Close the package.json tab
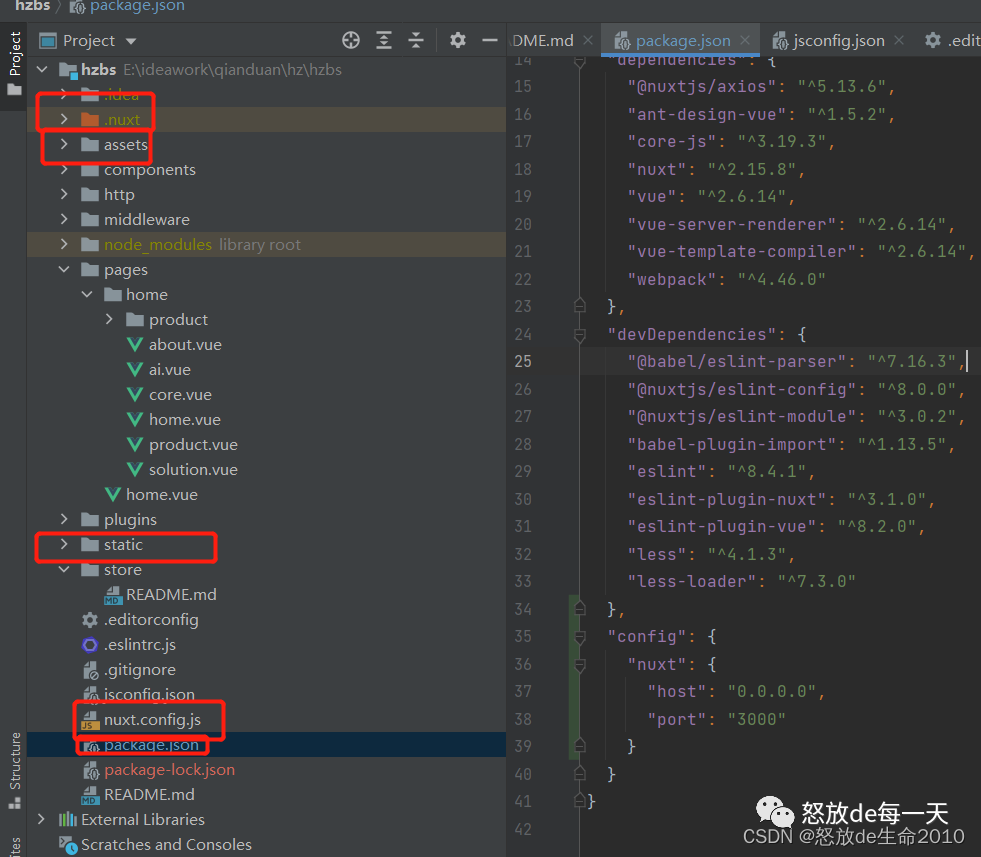The width and height of the screenshot is (981, 857). click(x=745, y=40)
